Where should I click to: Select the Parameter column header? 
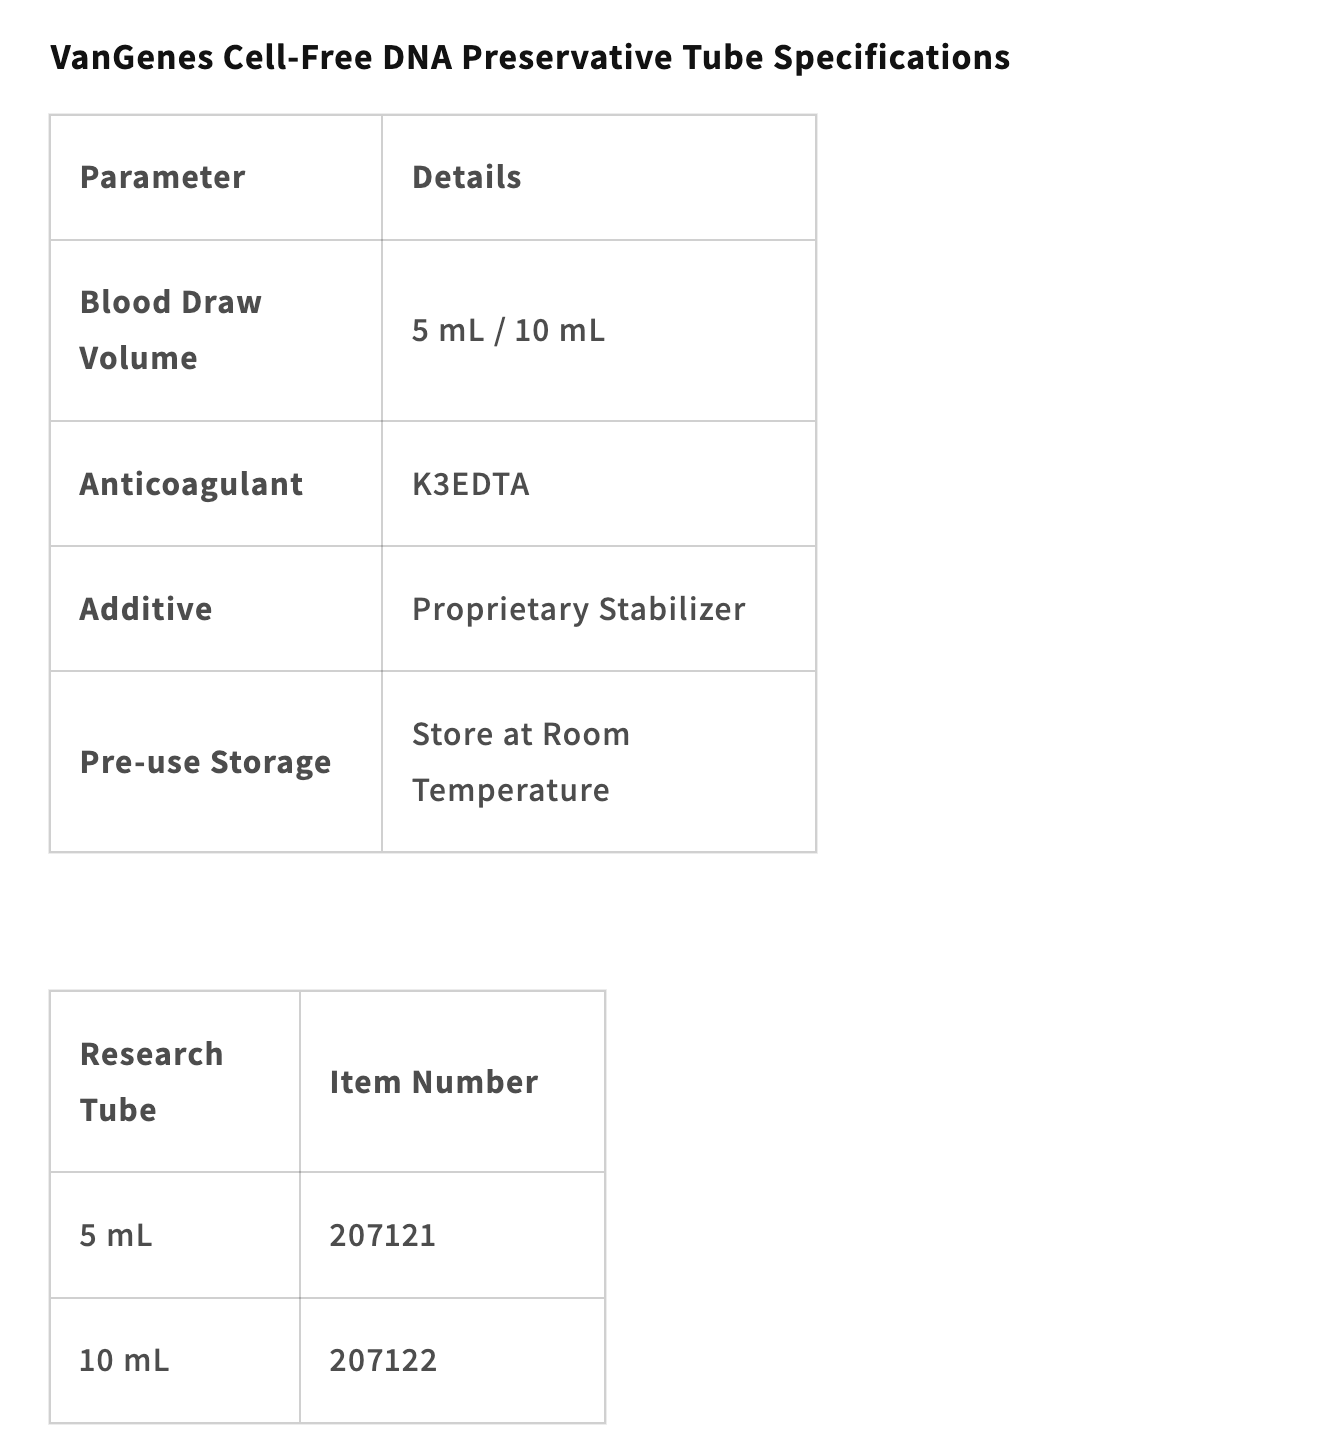coord(162,178)
